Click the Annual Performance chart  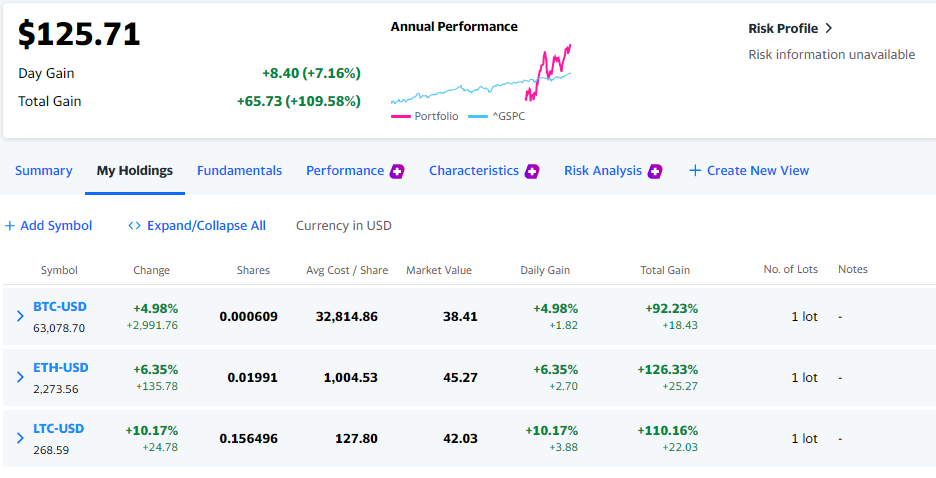[x=481, y=73]
